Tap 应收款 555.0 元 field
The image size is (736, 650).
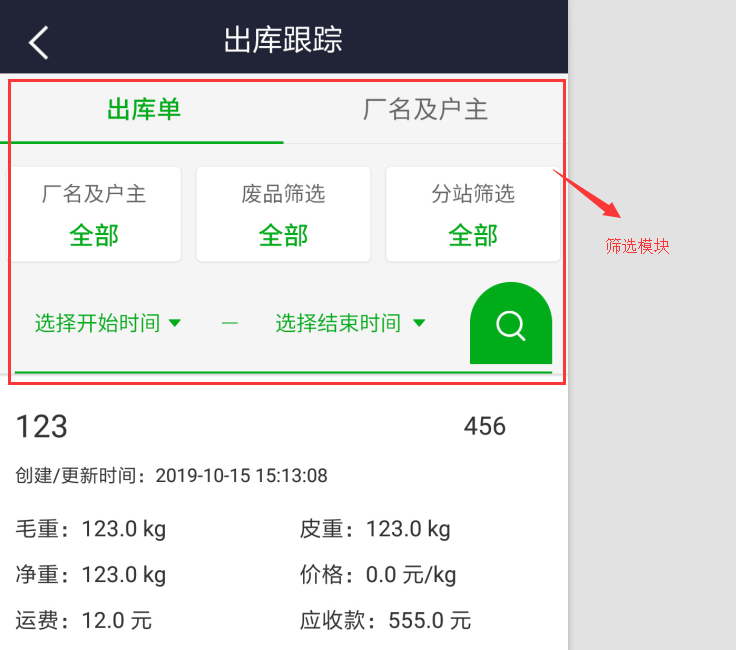click(x=385, y=620)
